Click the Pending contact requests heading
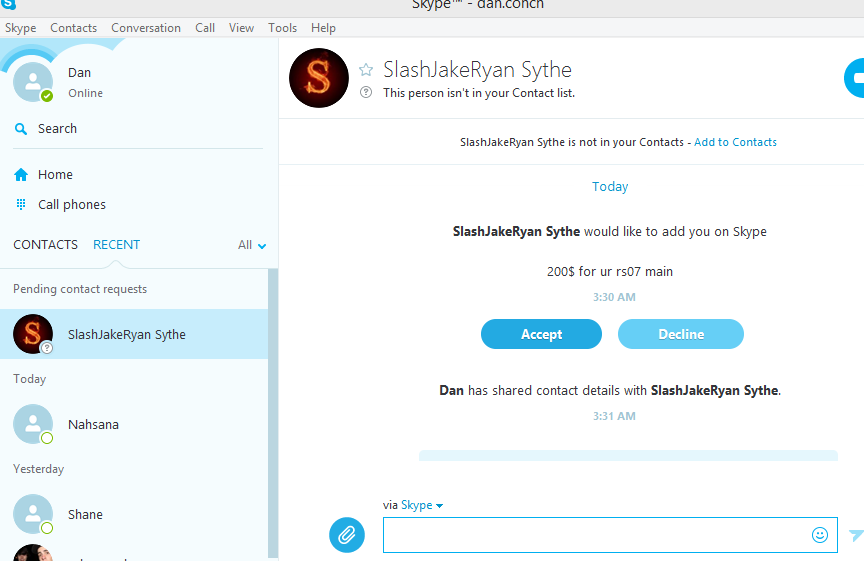Viewport: 864px width, 561px height. 80,289
